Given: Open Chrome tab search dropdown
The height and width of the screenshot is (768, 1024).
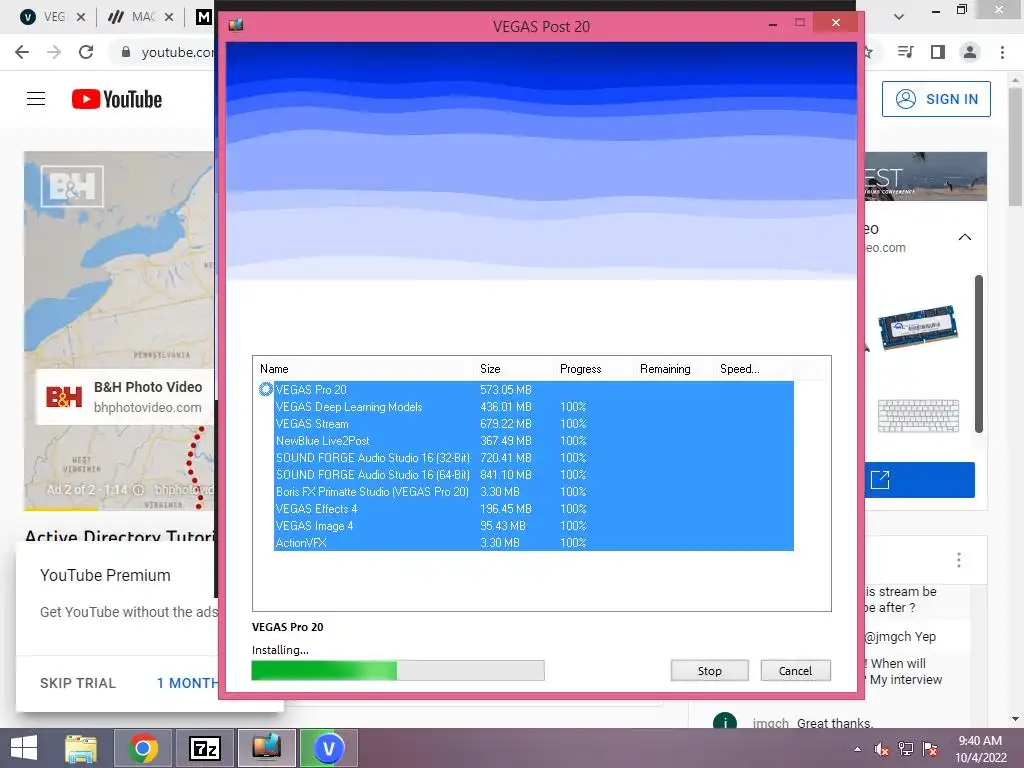Looking at the screenshot, I should click(899, 17).
